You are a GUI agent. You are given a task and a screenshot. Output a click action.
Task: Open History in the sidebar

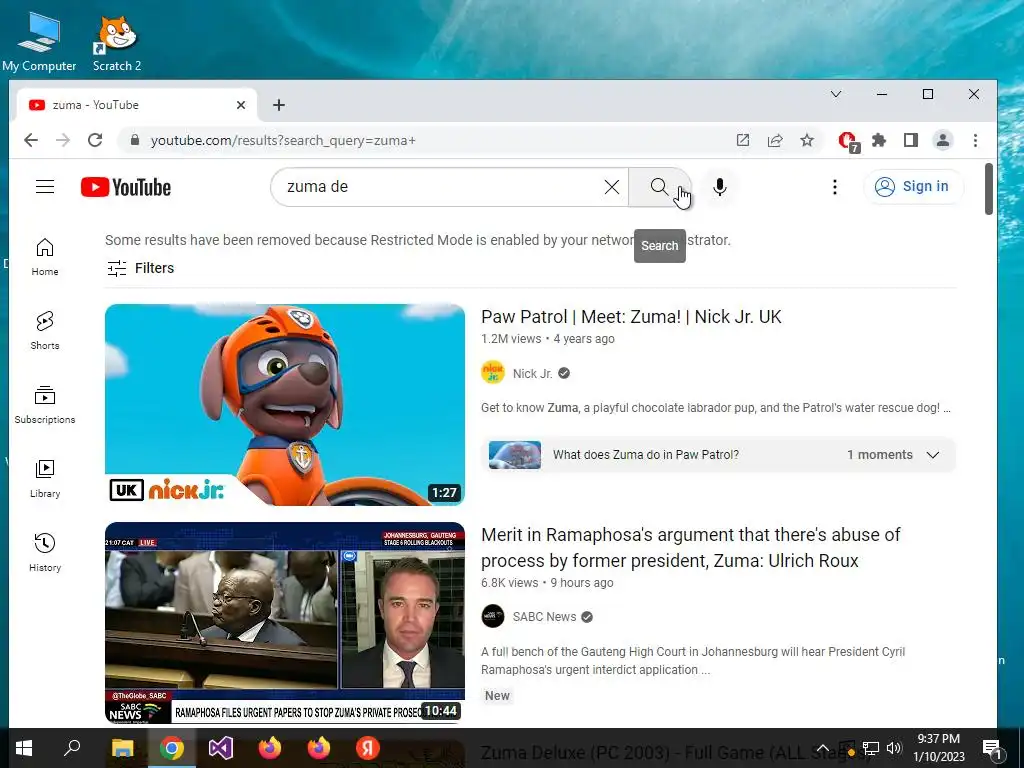tap(45, 552)
